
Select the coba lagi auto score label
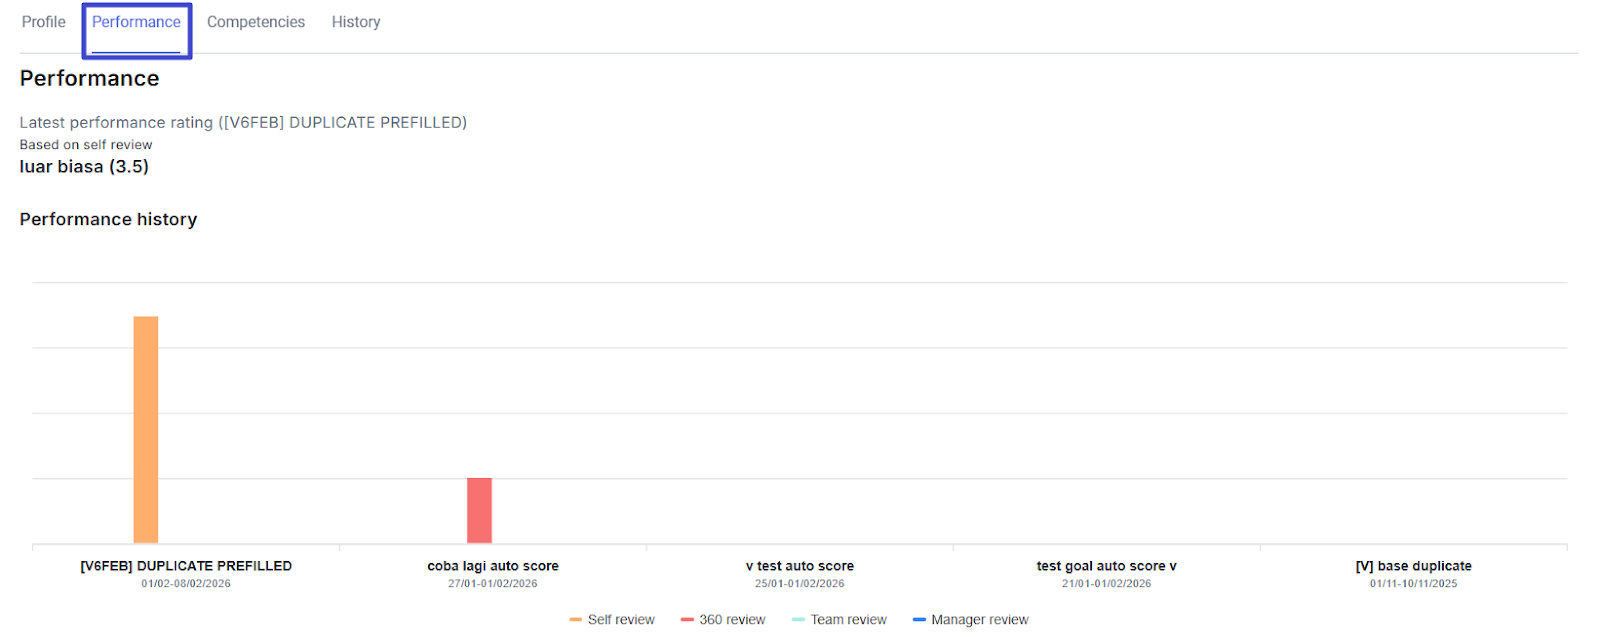click(x=493, y=566)
